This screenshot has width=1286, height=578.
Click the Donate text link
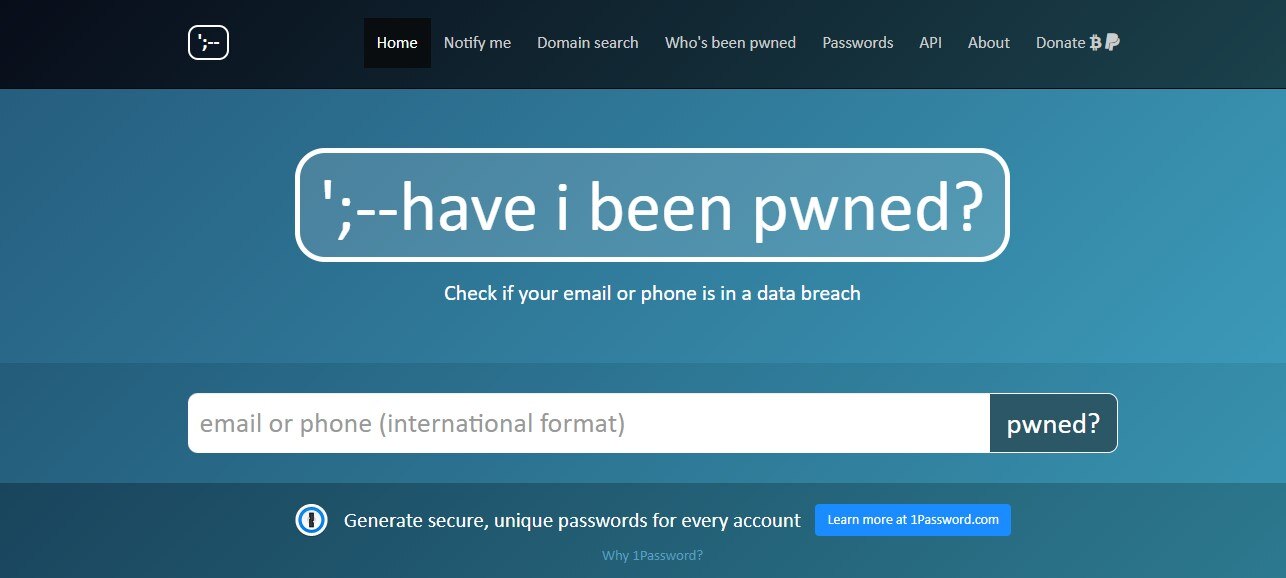(x=1060, y=43)
